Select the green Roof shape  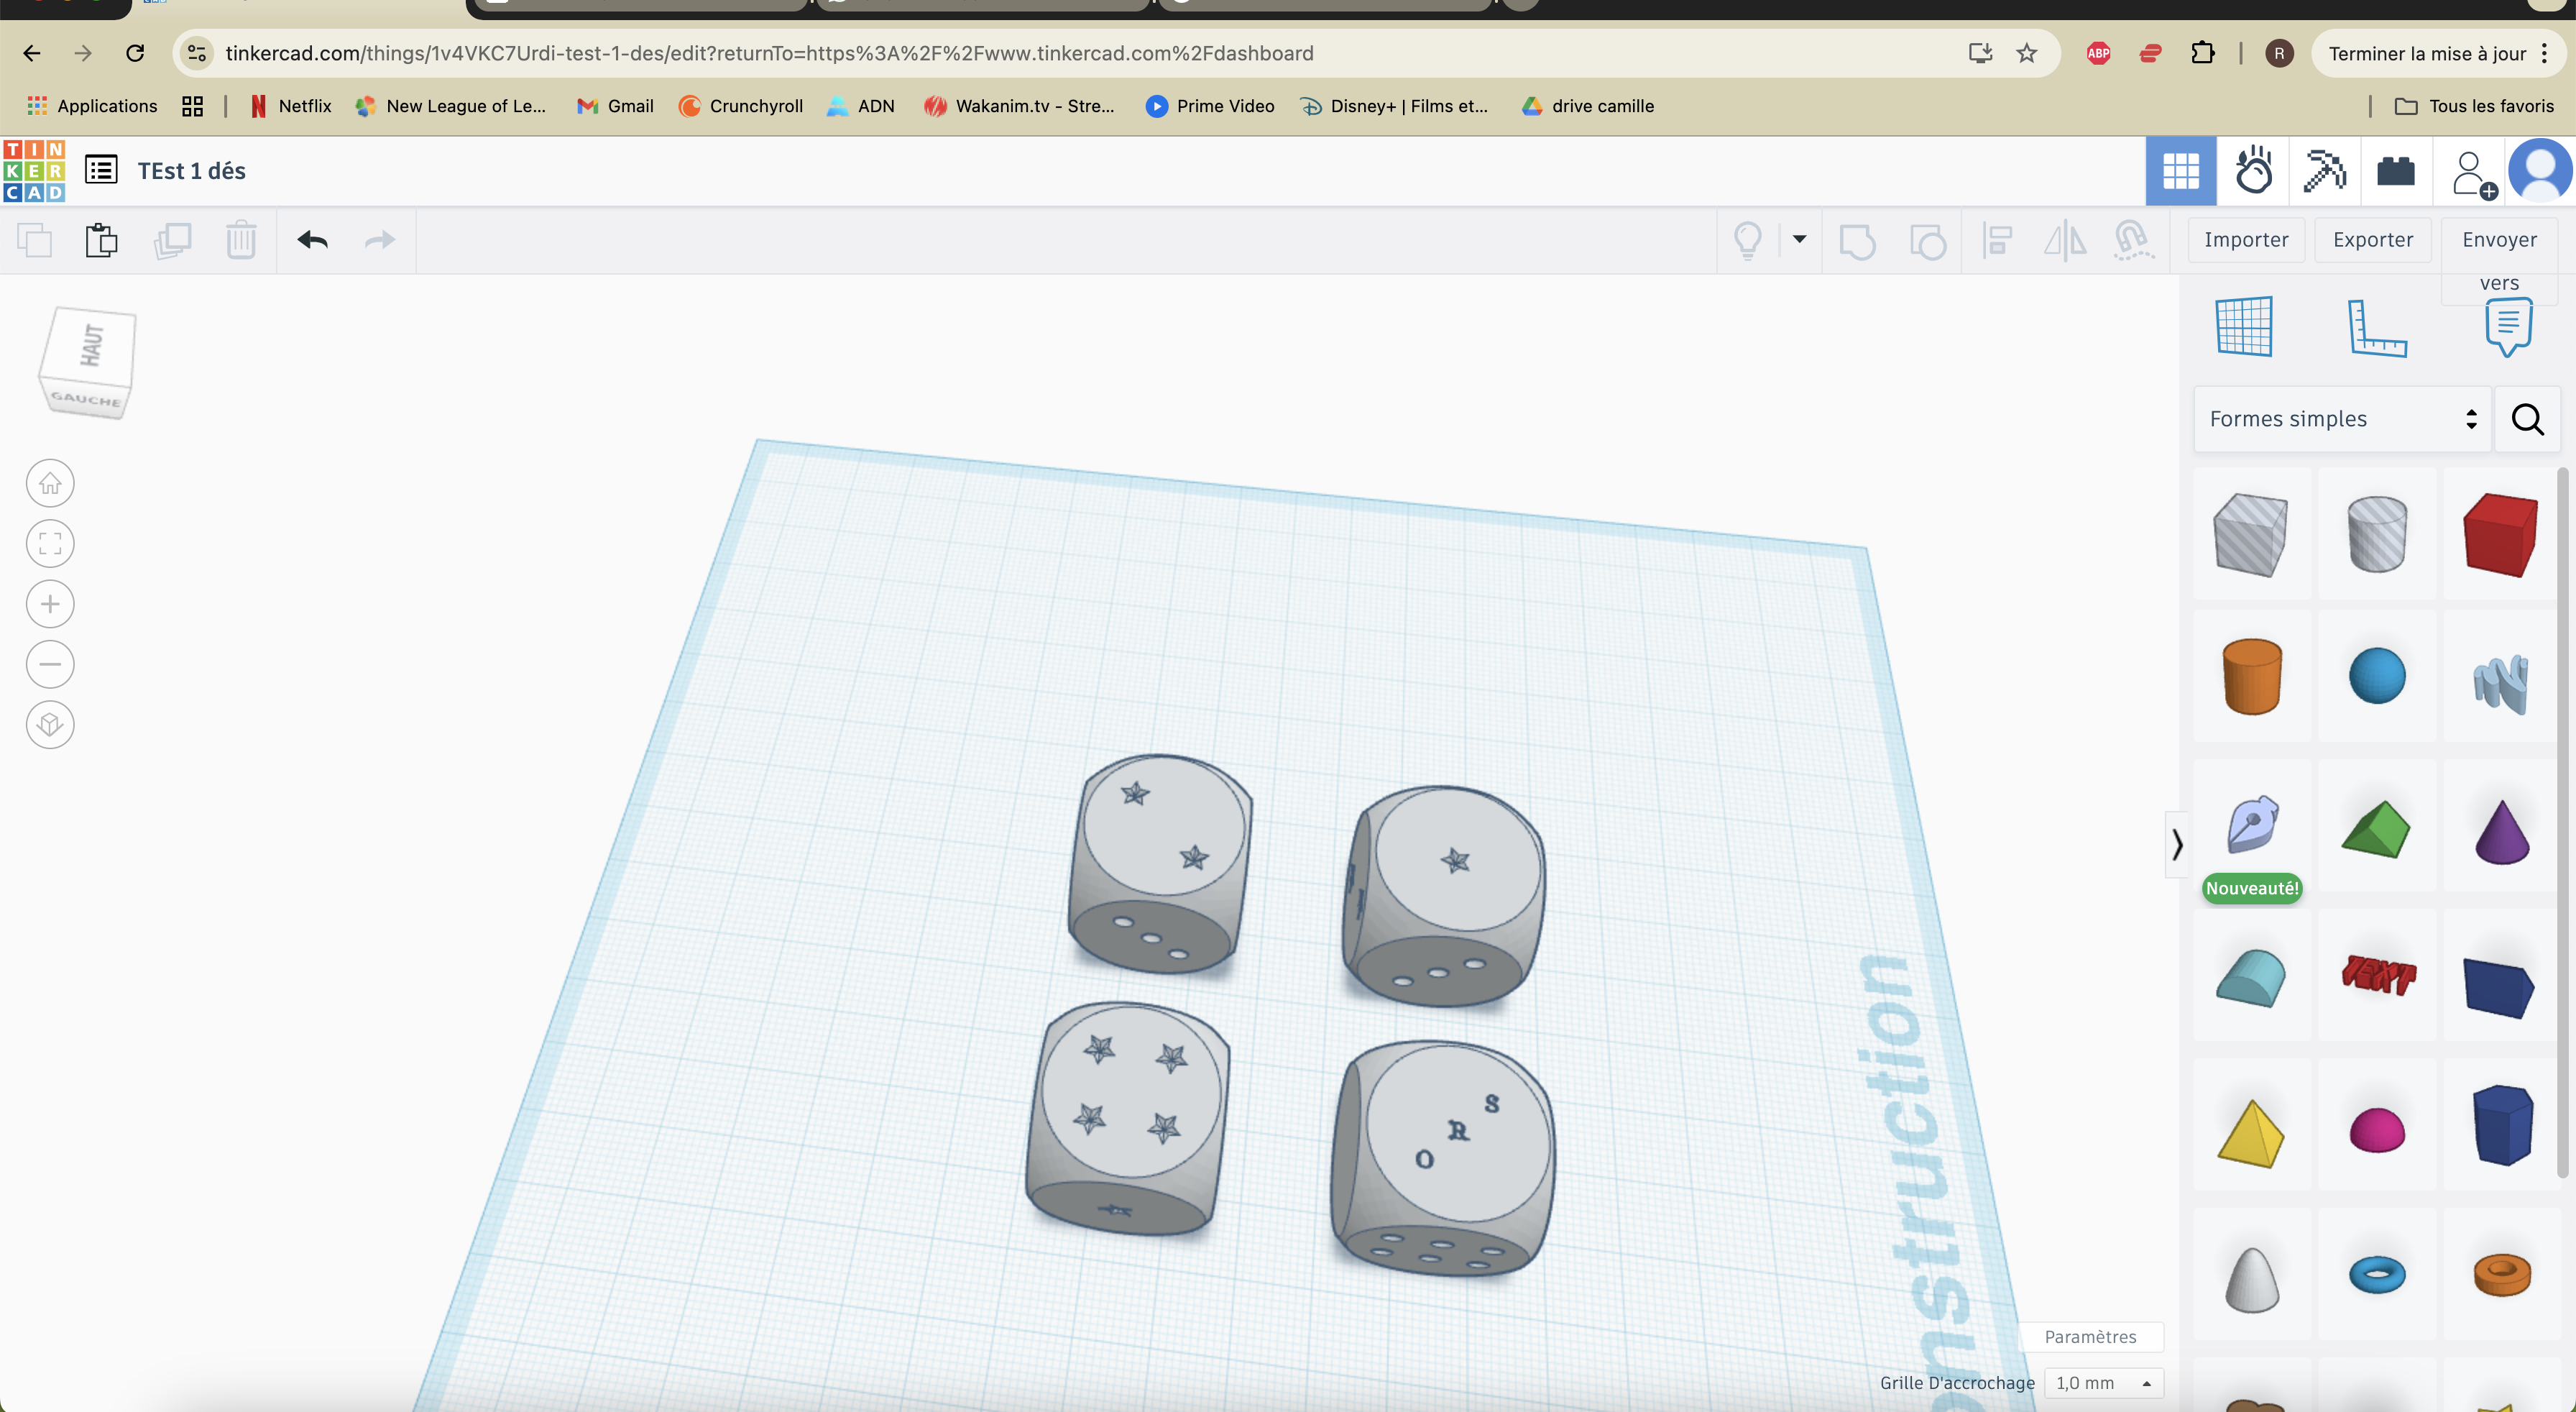coord(2376,829)
